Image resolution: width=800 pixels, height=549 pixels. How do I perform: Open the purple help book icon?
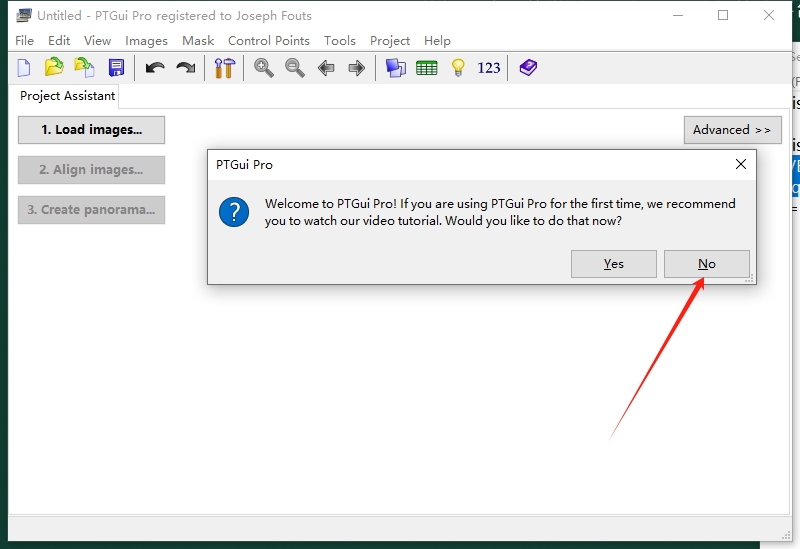pos(528,67)
